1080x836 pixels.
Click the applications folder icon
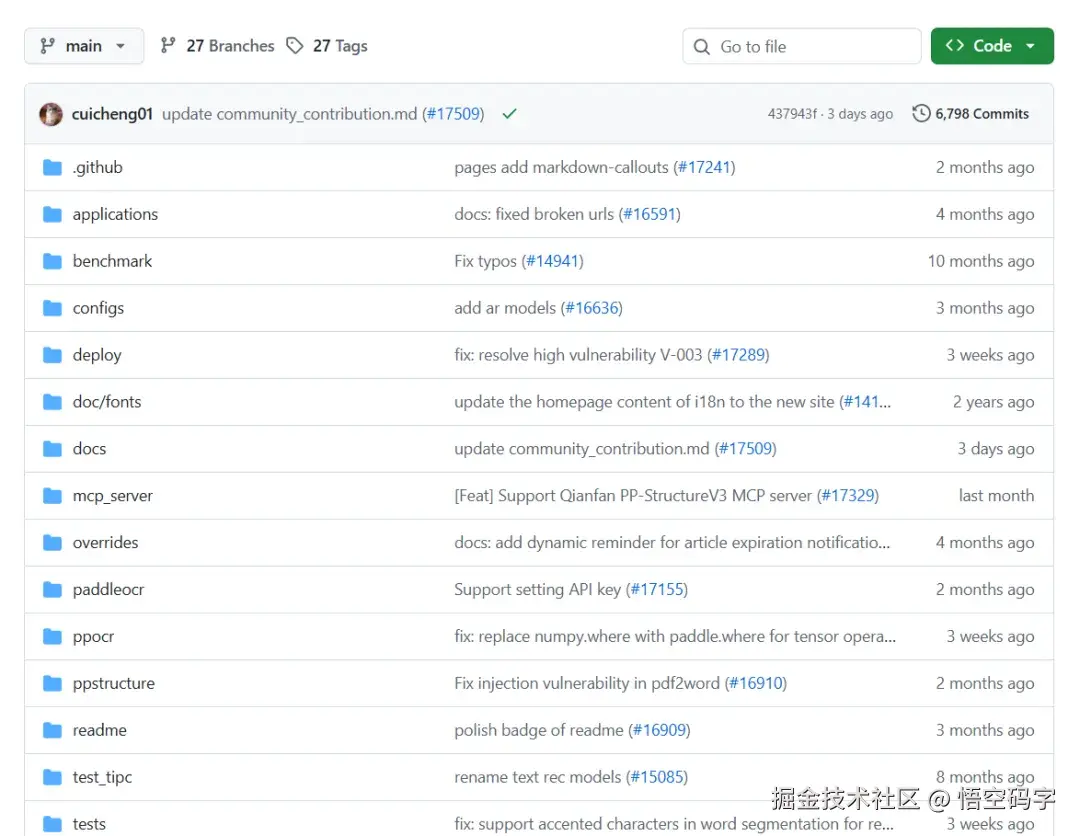pos(52,214)
